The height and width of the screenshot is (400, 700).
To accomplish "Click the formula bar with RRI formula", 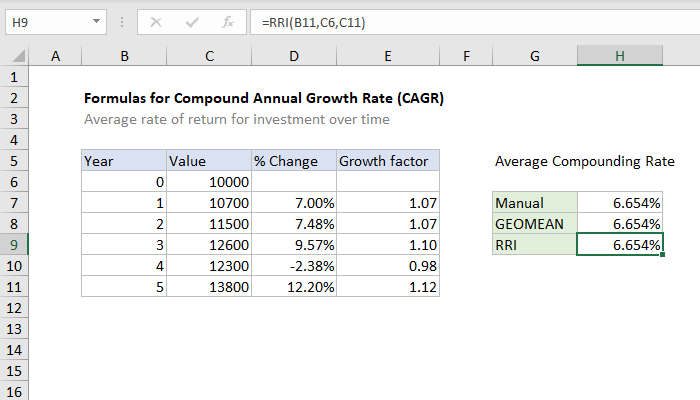I will tap(475, 22).
